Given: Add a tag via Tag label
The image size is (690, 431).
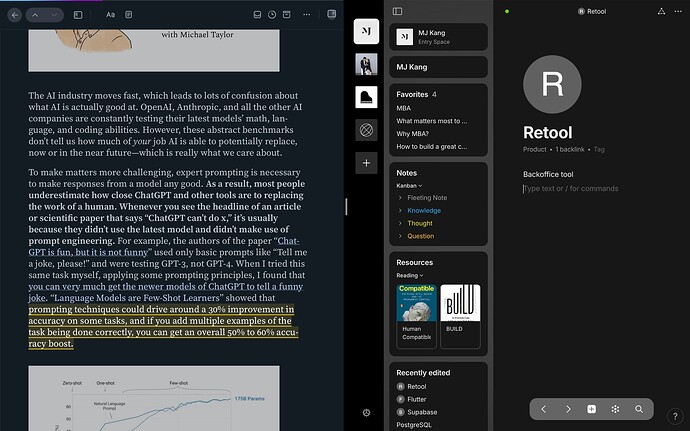Looking at the screenshot, I should 599,149.
